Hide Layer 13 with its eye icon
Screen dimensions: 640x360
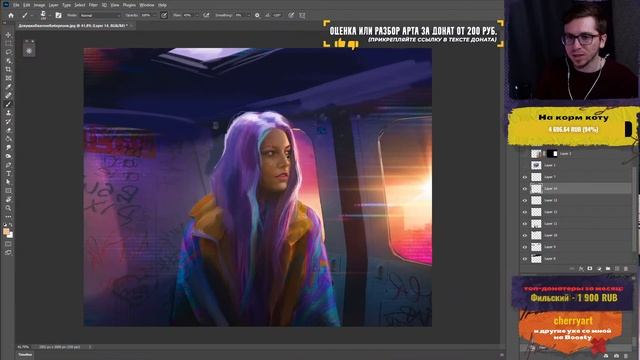pyautogui.click(x=525, y=200)
